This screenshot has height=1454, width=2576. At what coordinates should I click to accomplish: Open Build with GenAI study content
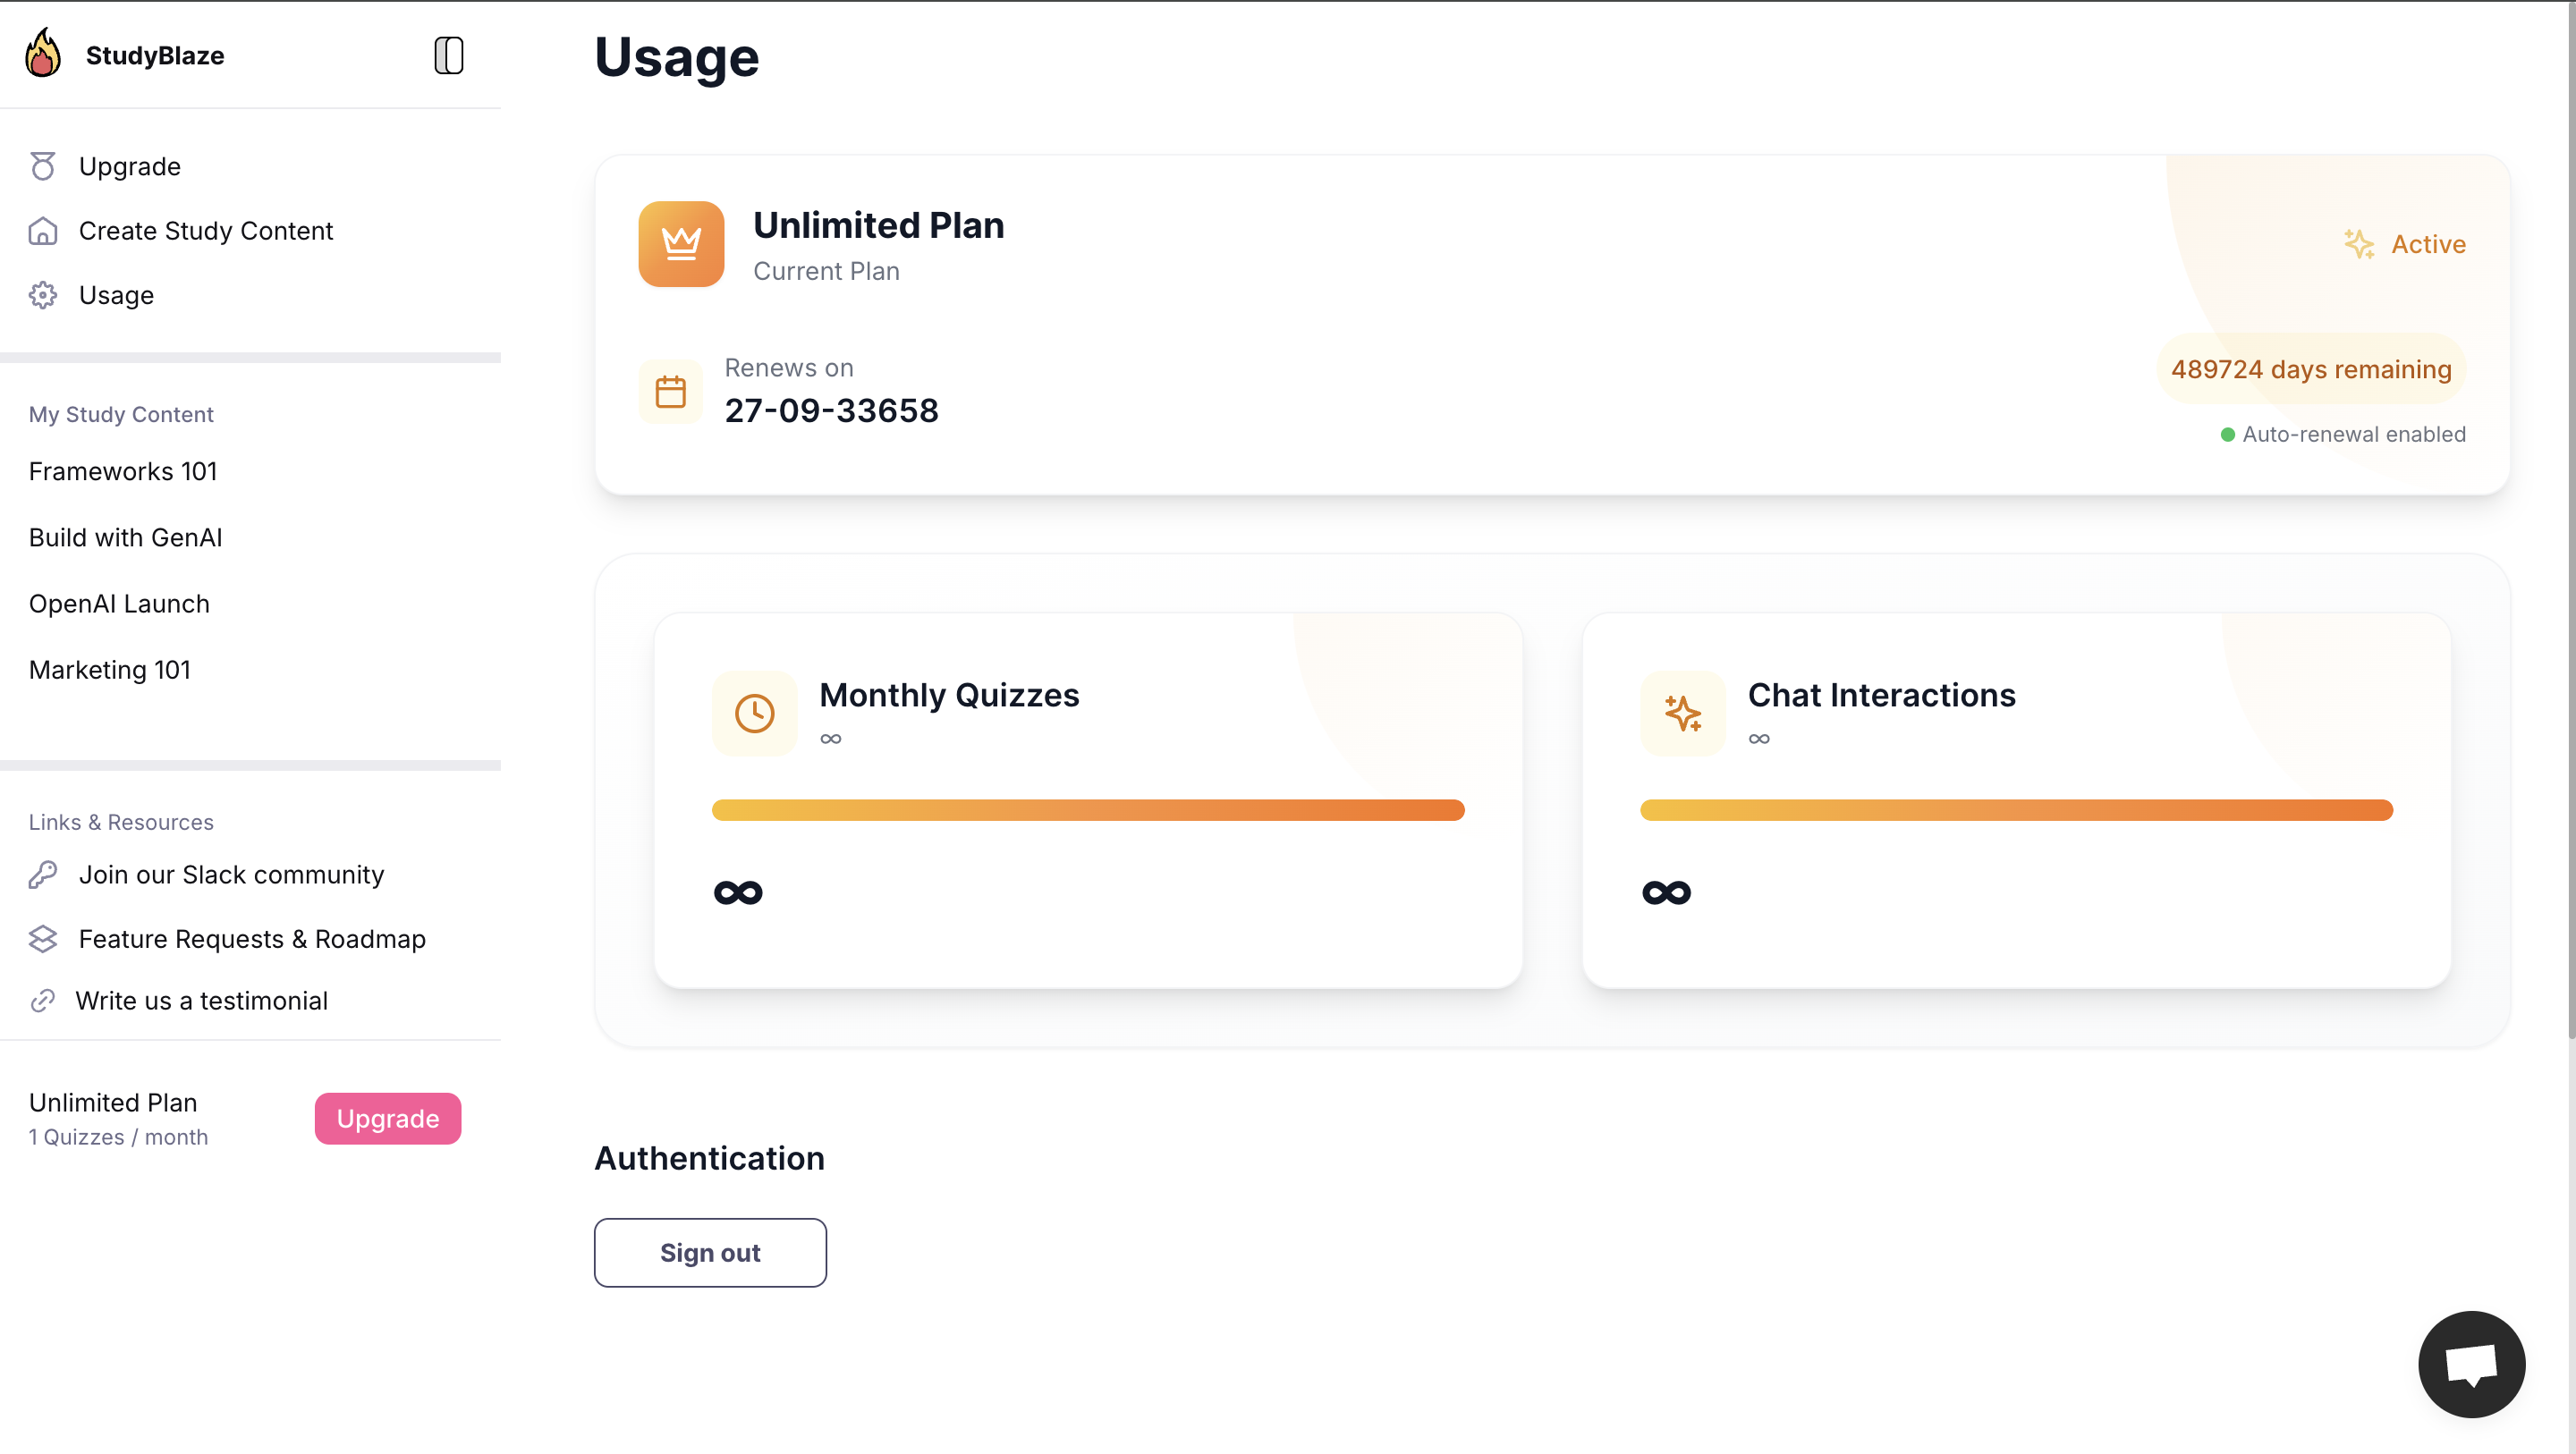point(125,537)
